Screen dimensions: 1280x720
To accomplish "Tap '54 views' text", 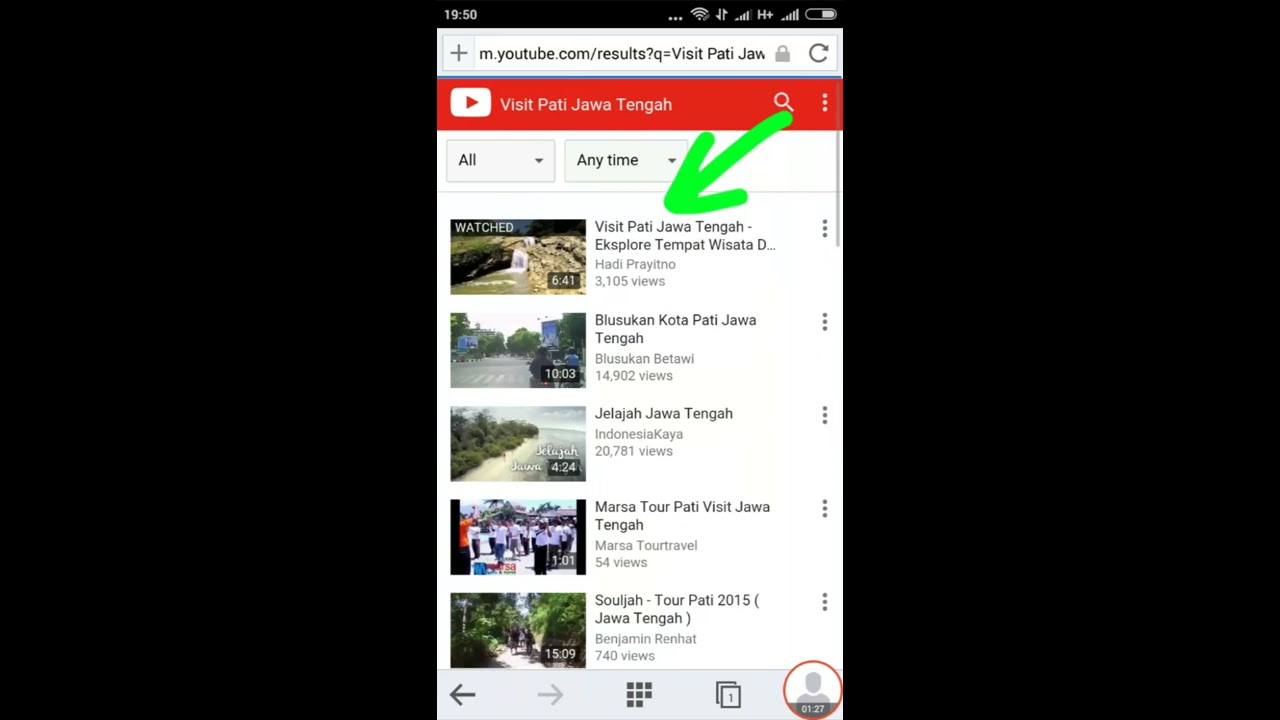I will point(621,562).
